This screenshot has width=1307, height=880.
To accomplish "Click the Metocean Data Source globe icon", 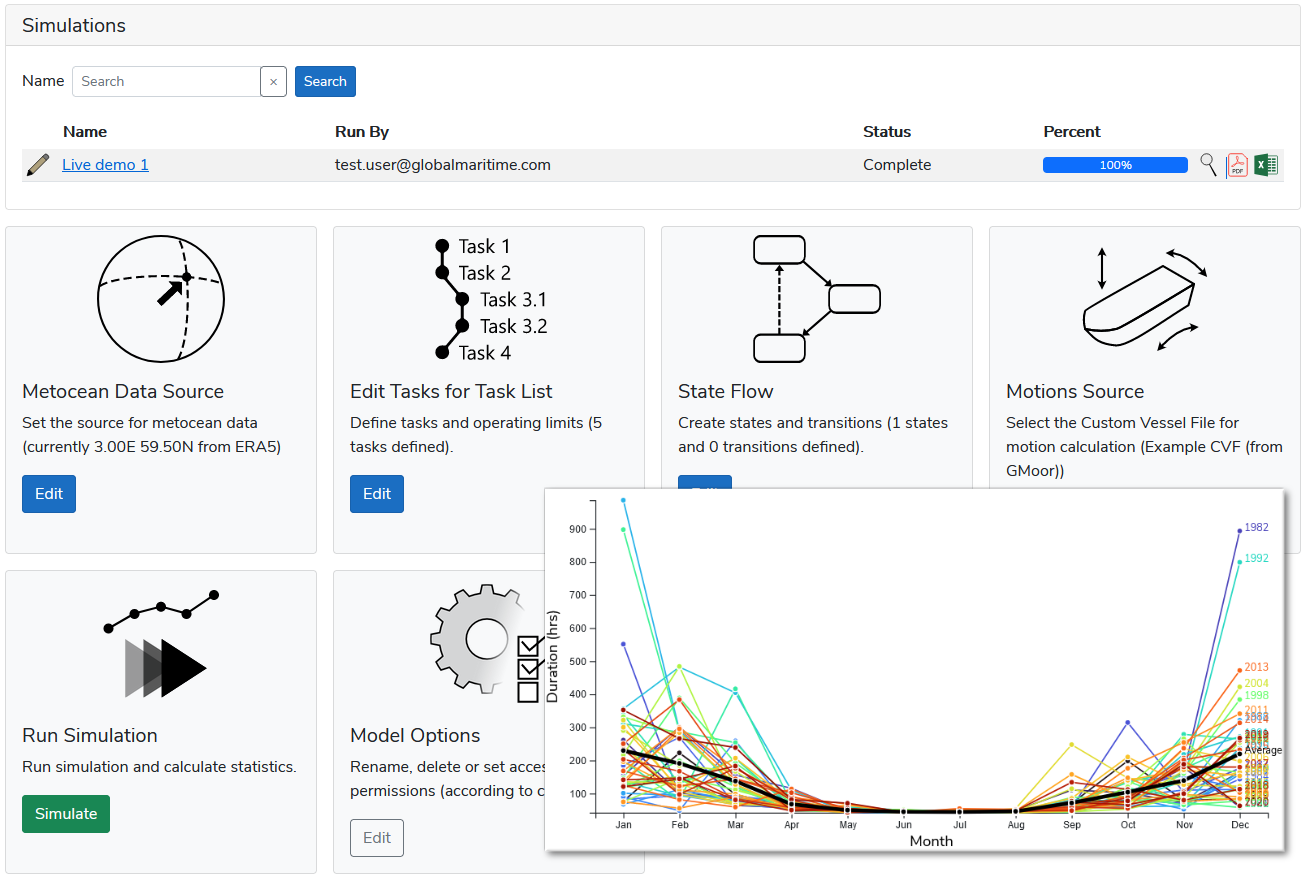I will coord(161,298).
